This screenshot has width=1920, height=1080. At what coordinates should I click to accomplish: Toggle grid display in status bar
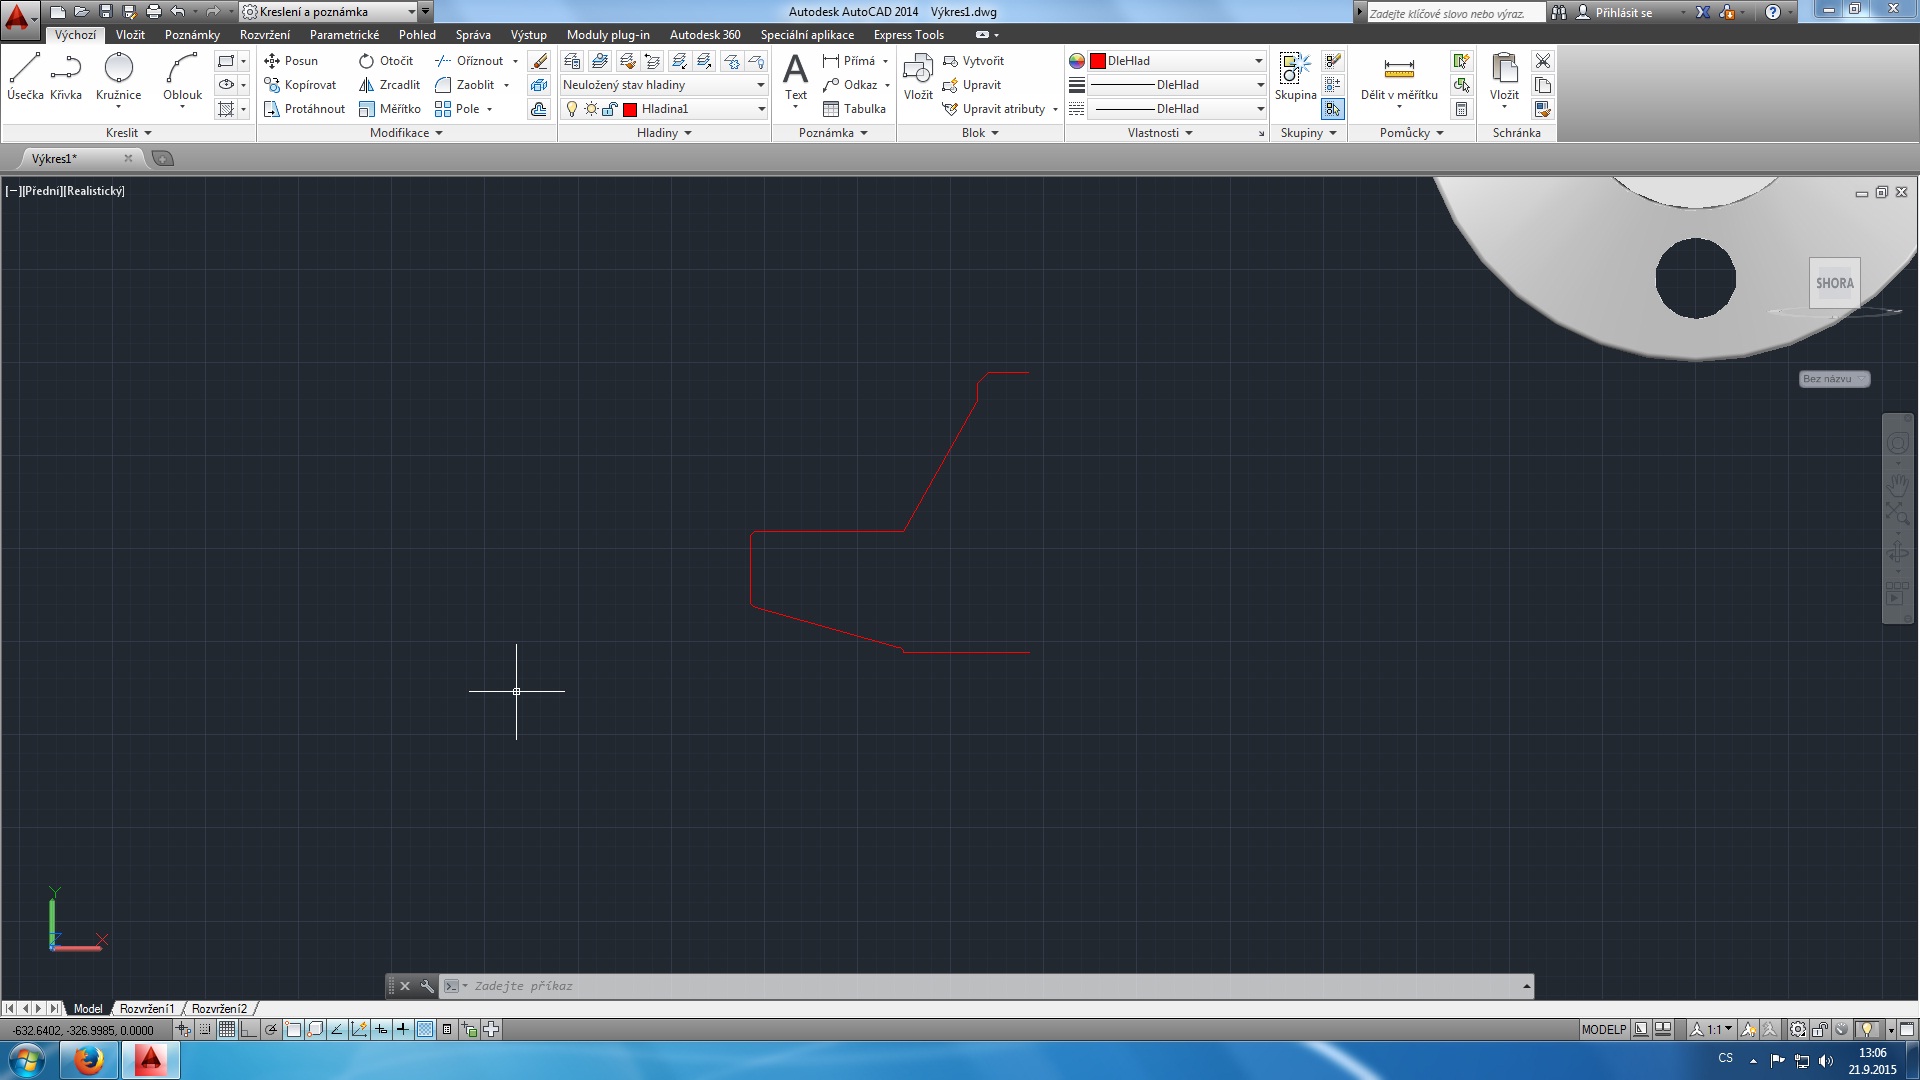pos(227,1029)
